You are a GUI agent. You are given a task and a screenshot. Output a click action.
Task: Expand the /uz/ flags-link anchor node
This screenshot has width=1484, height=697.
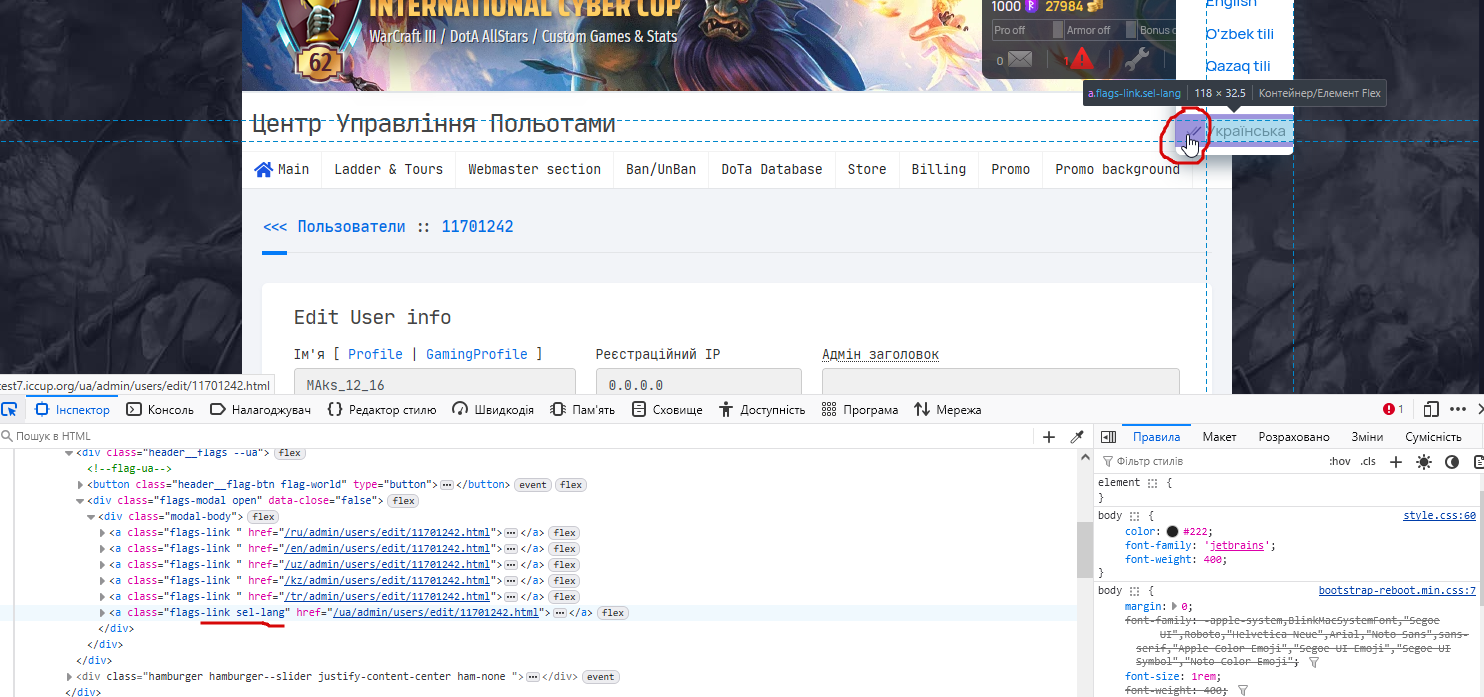click(x=102, y=565)
